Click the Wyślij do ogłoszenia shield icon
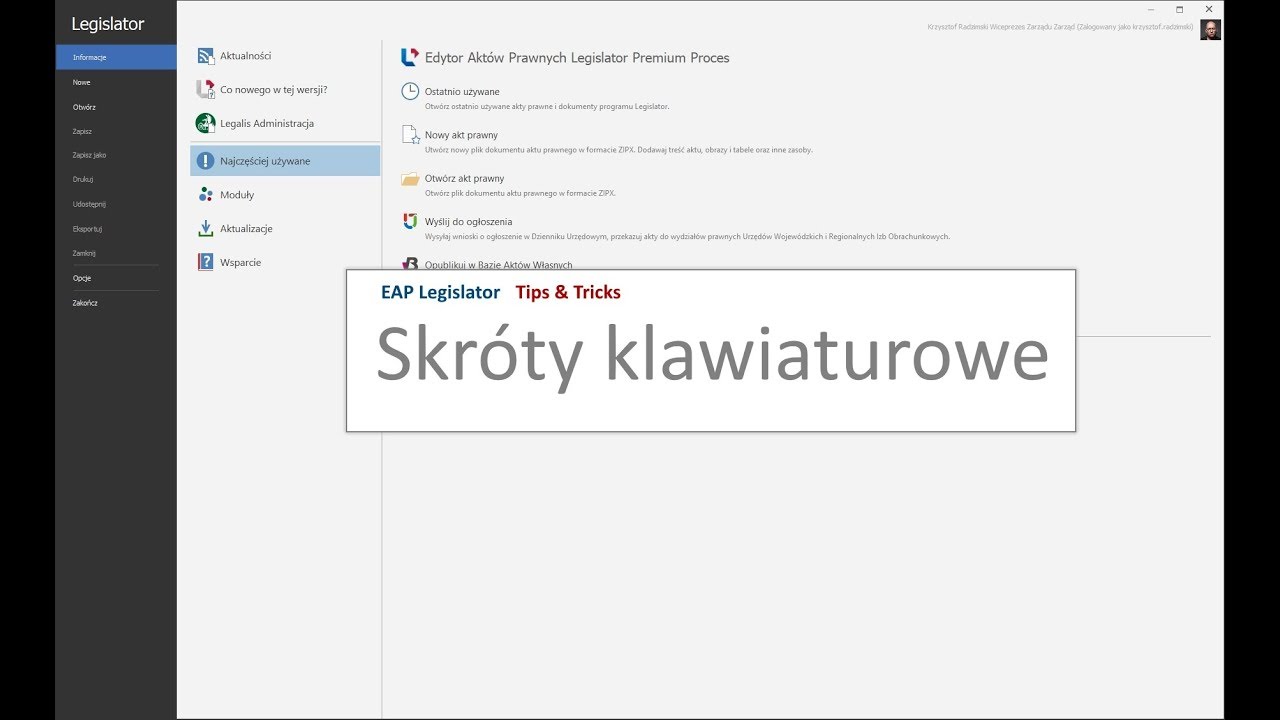Image resolution: width=1280 pixels, height=720 pixels. point(410,221)
